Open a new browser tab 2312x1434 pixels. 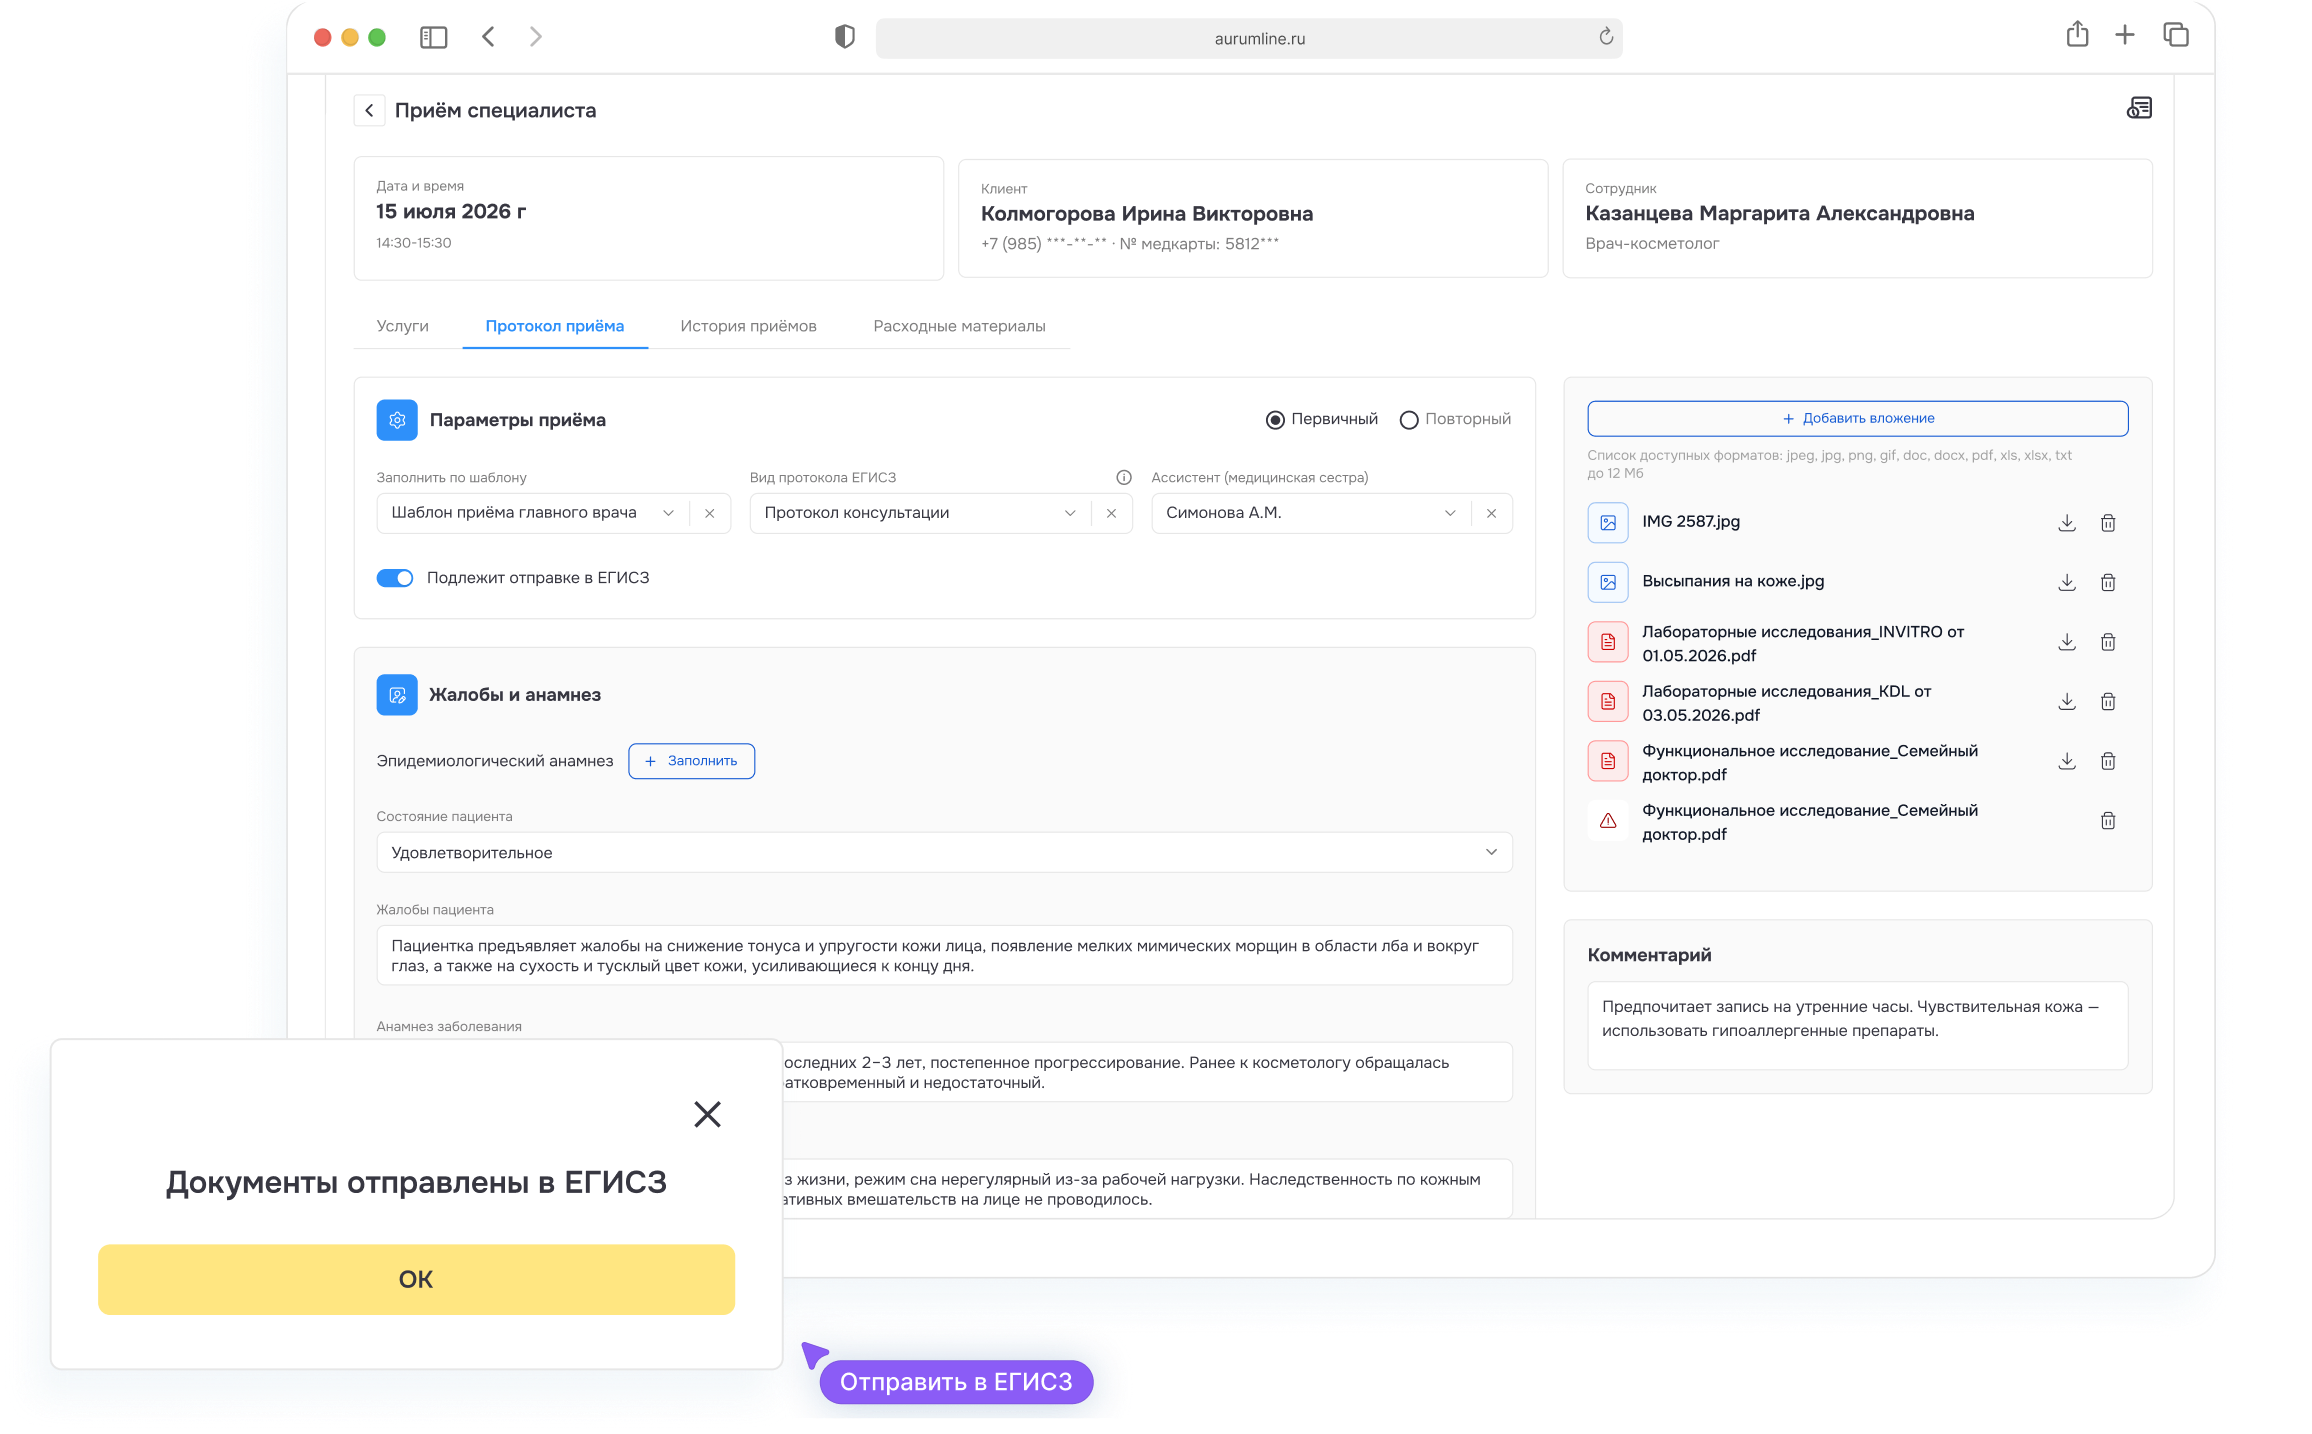[x=2125, y=35]
